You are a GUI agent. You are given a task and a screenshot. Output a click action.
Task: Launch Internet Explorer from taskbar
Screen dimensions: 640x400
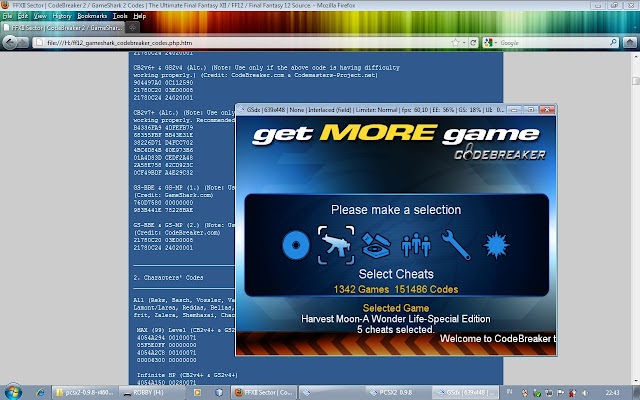[40, 392]
